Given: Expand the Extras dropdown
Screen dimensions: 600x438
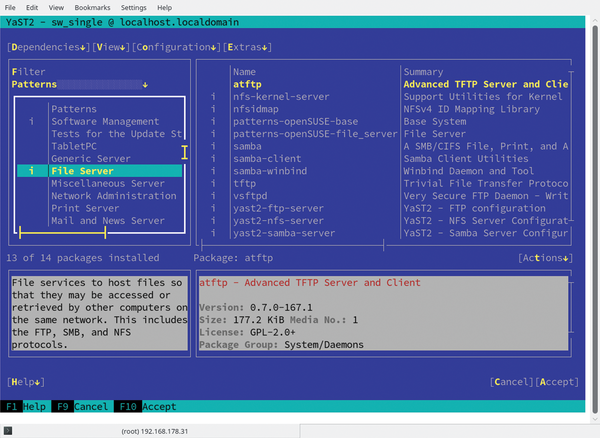Looking at the screenshot, I should pos(247,47).
